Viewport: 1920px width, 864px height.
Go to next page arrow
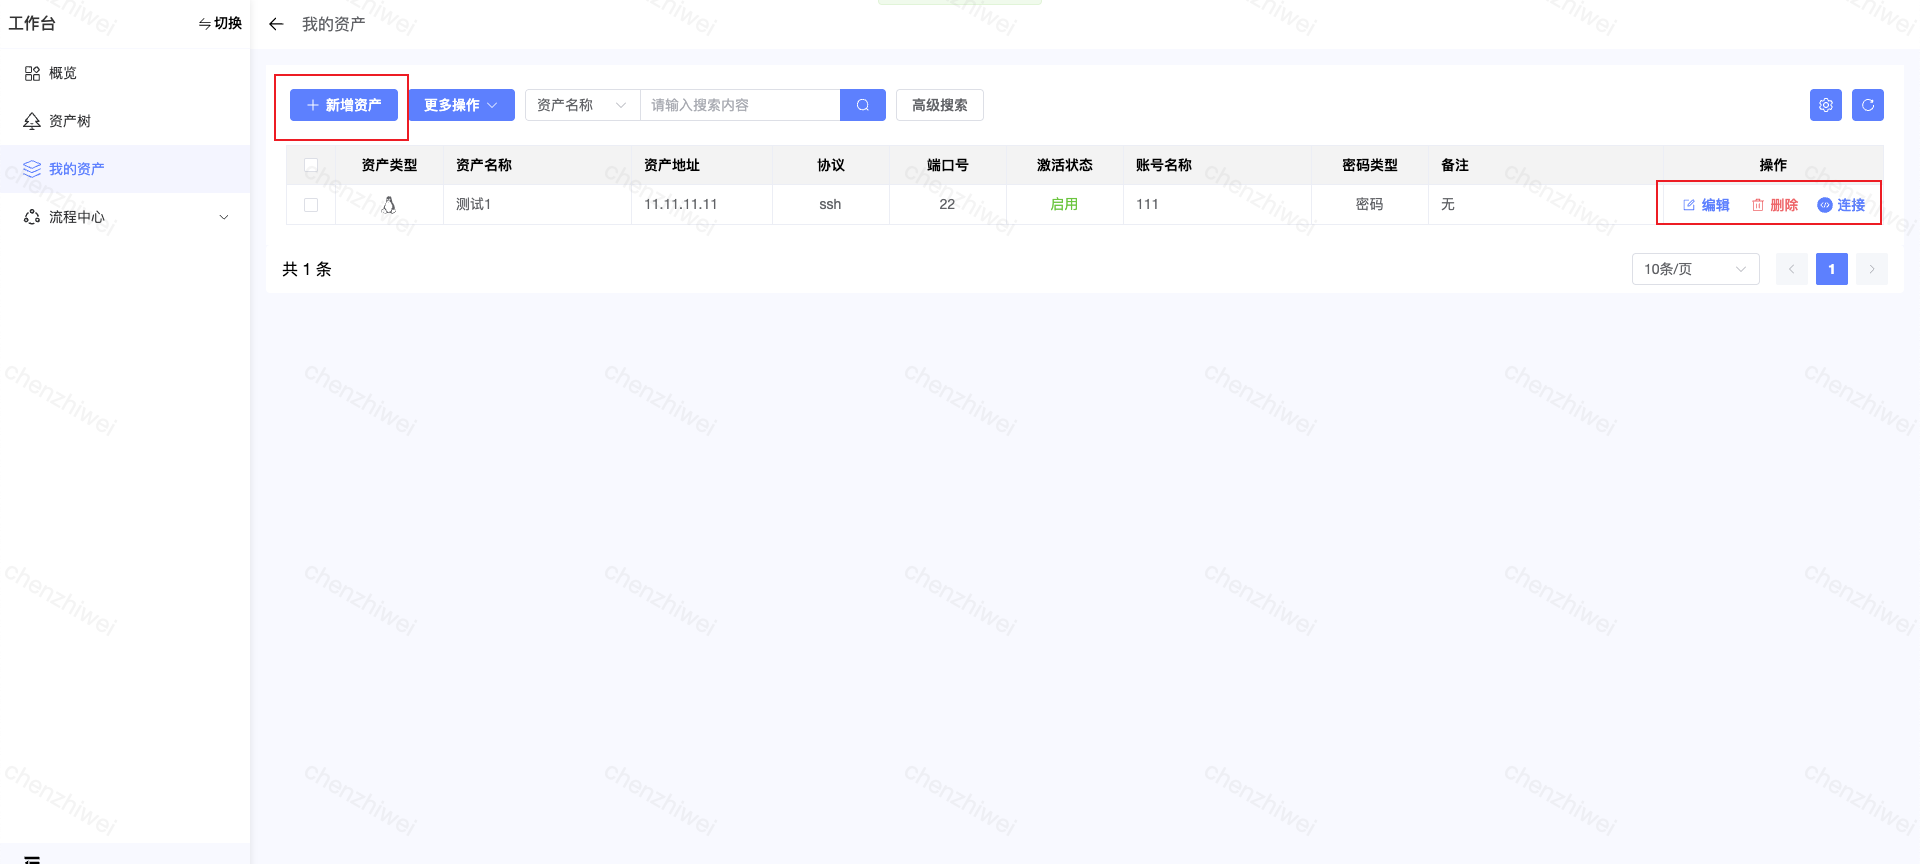(1872, 269)
